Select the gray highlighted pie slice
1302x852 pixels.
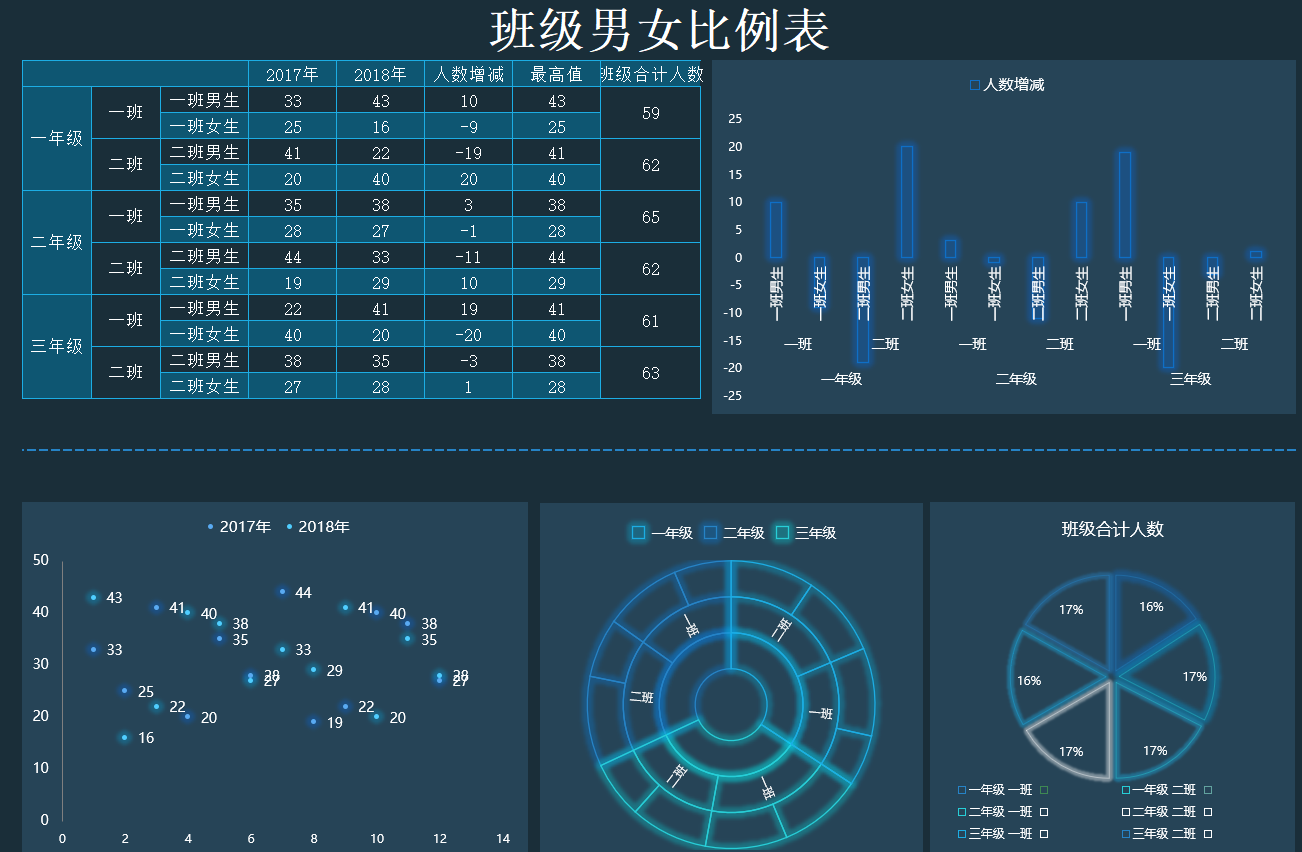click(1079, 739)
